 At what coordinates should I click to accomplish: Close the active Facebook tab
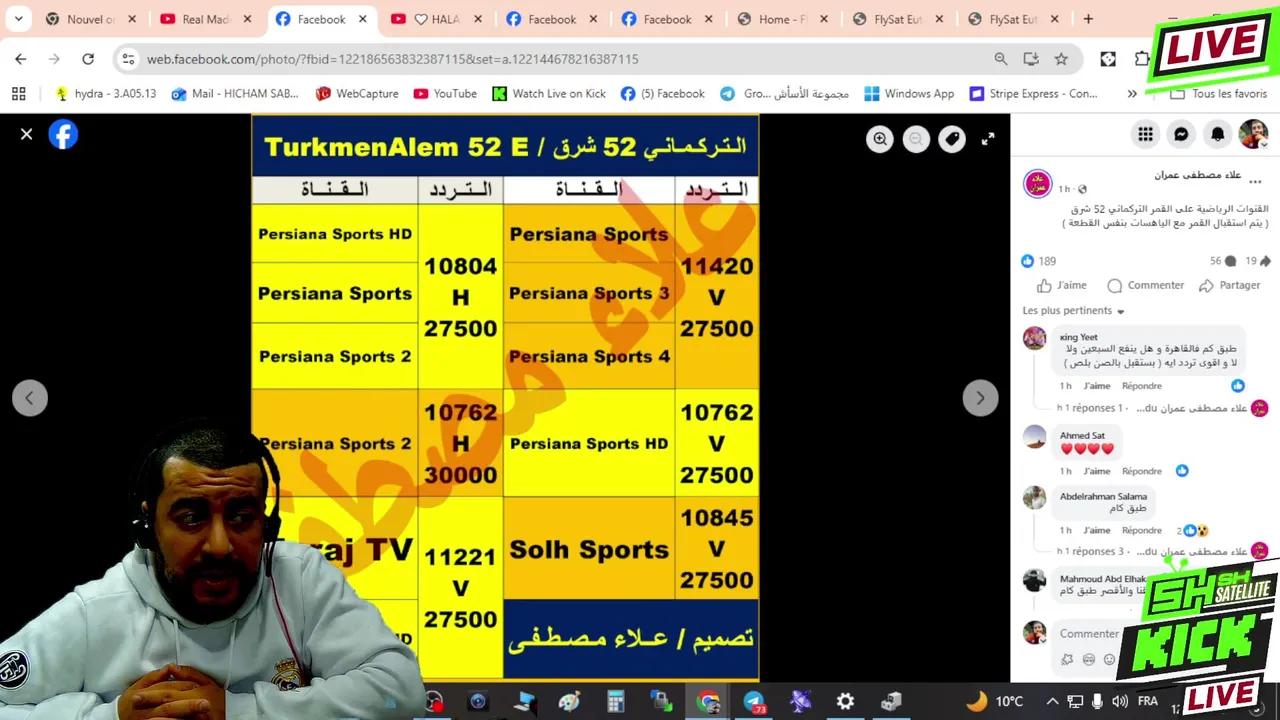363,19
